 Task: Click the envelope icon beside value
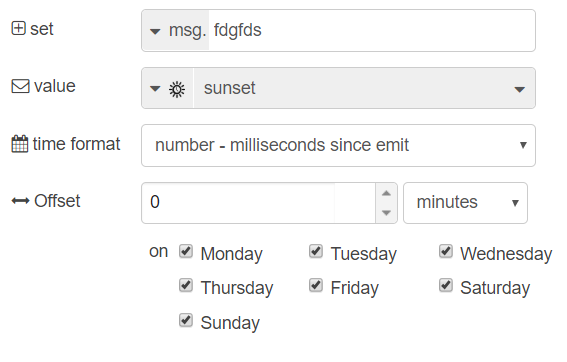point(20,86)
